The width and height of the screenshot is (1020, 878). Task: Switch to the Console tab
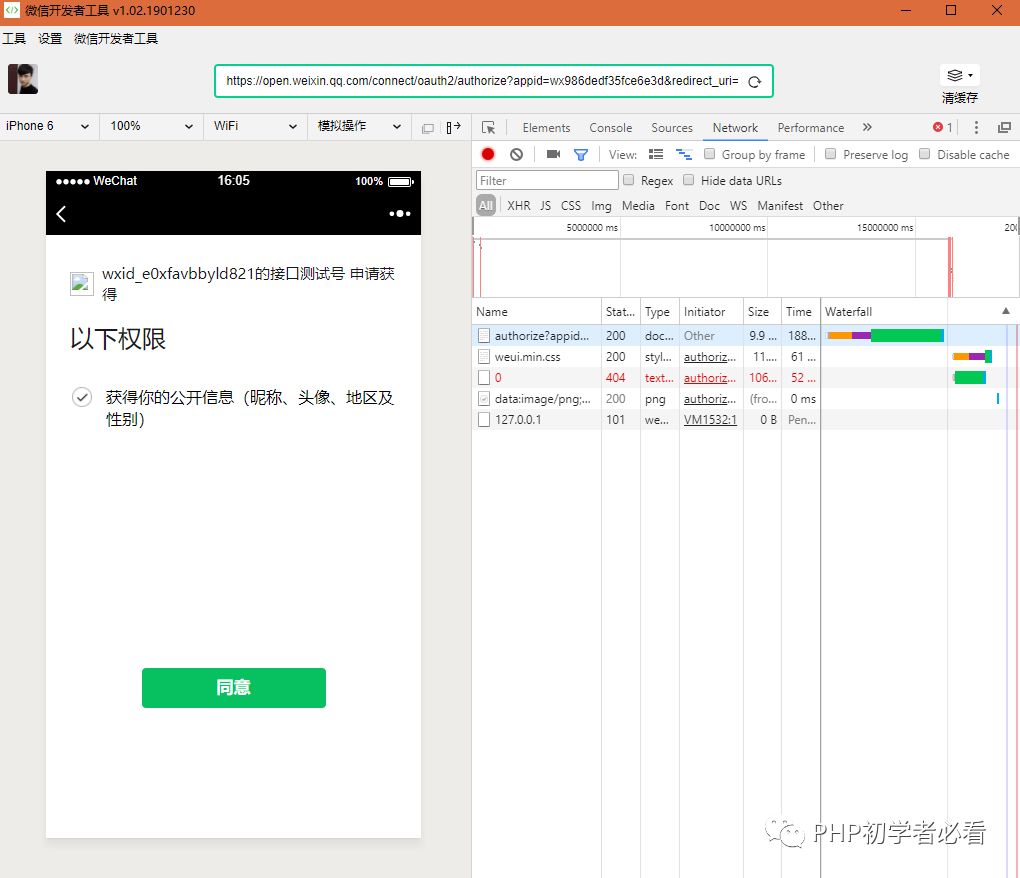pos(610,128)
